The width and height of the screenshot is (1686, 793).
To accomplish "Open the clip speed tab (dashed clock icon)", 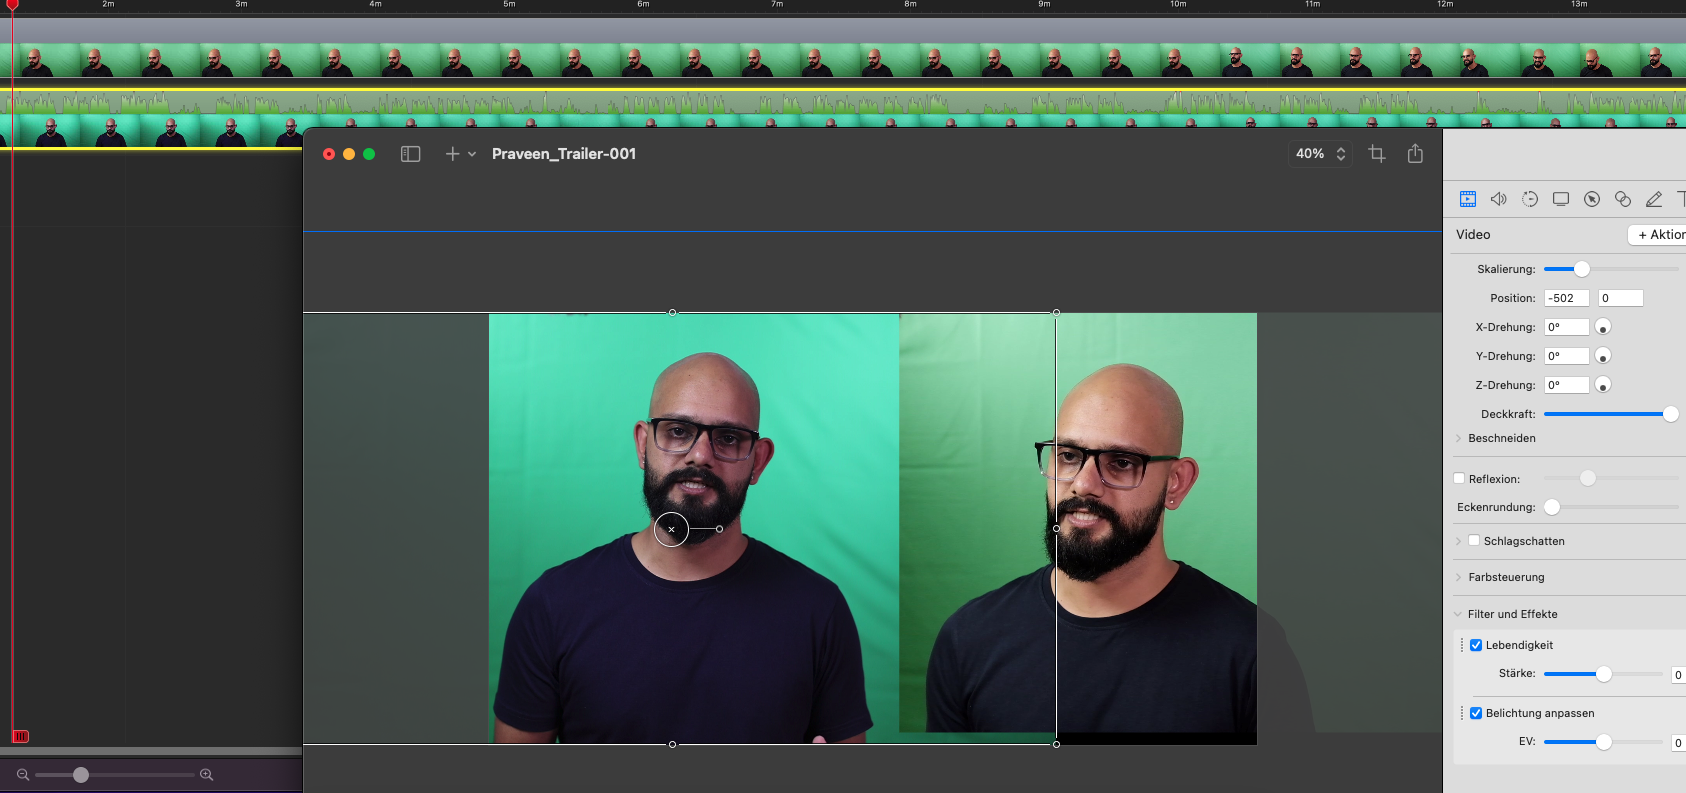I will pyautogui.click(x=1530, y=199).
